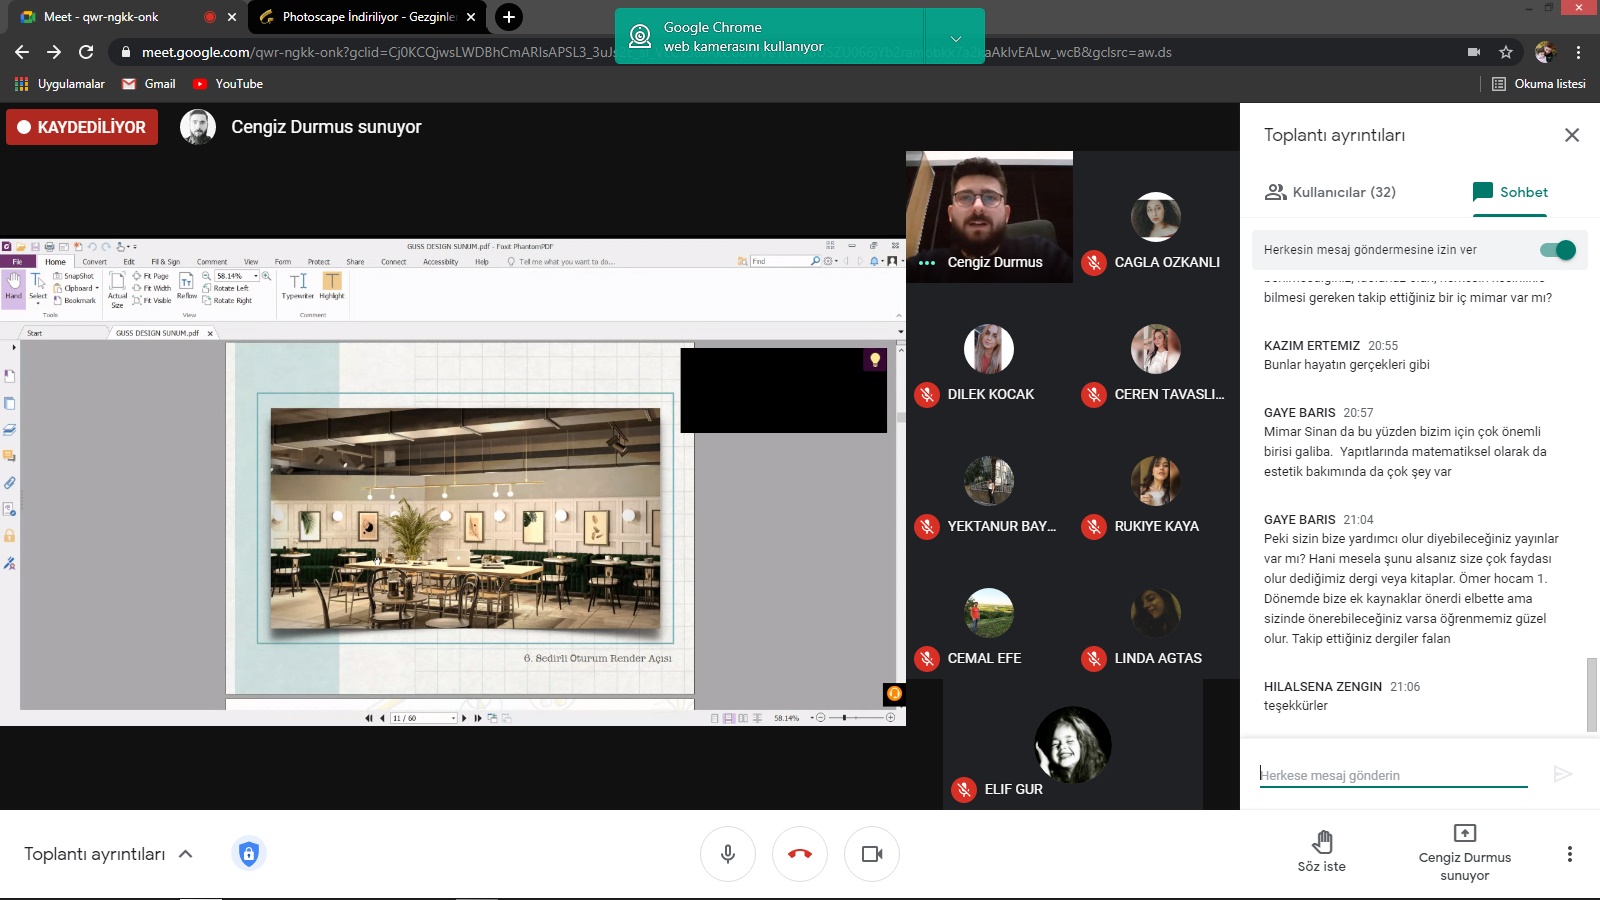Screen dimensions: 1600x900
Task: Expand the Chrome webcam notification chevron
Action: (955, 38)
